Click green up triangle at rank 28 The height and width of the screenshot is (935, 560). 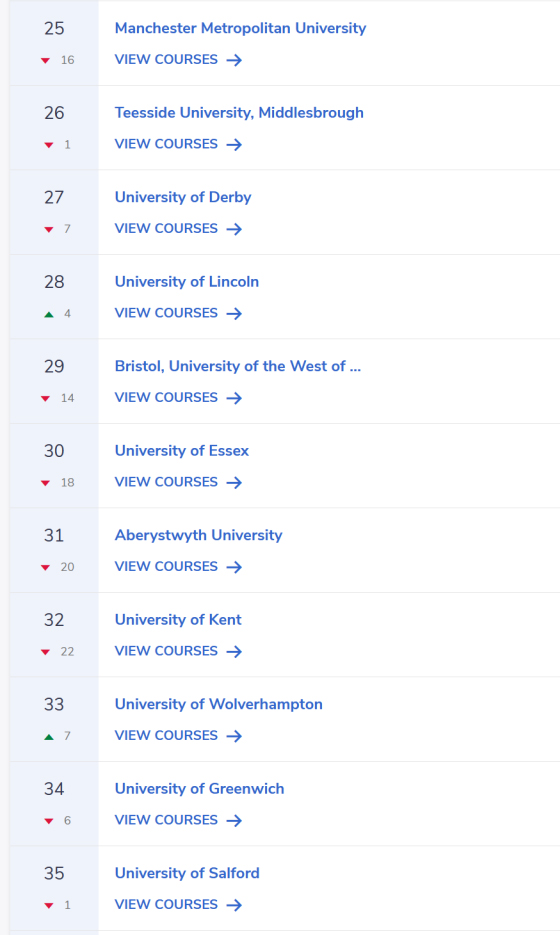pyautogui.click(x=49, y=314)
